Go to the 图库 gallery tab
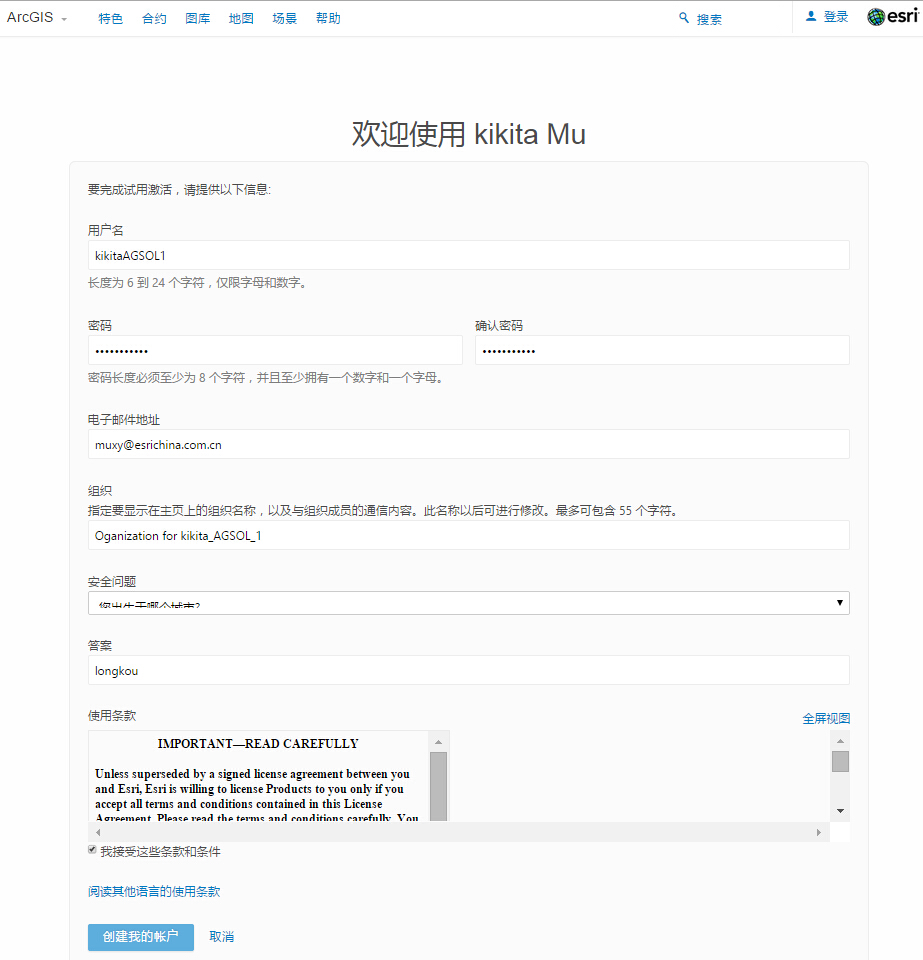923x960 pixels. pyautogui.click(x=198, y=18)
